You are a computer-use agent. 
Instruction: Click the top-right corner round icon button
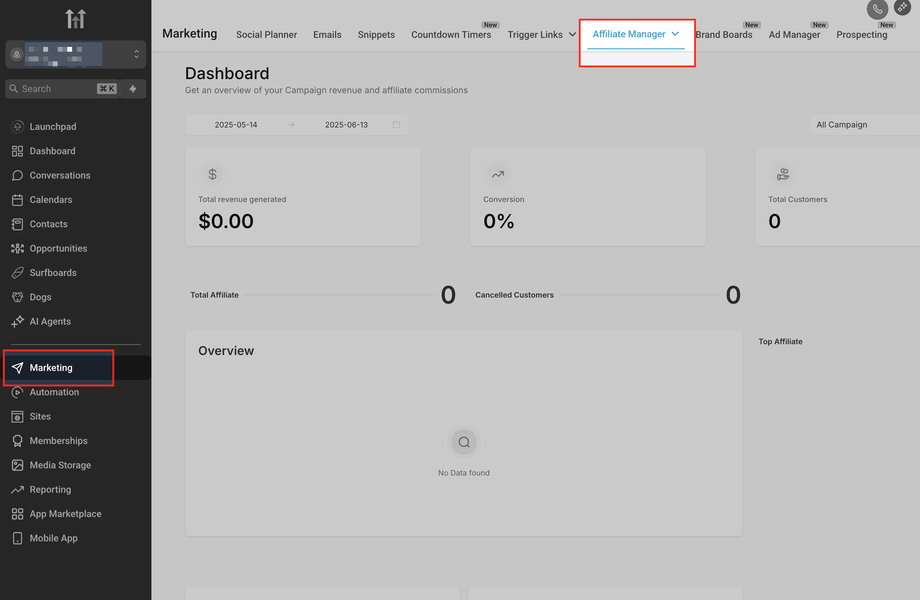902,7
